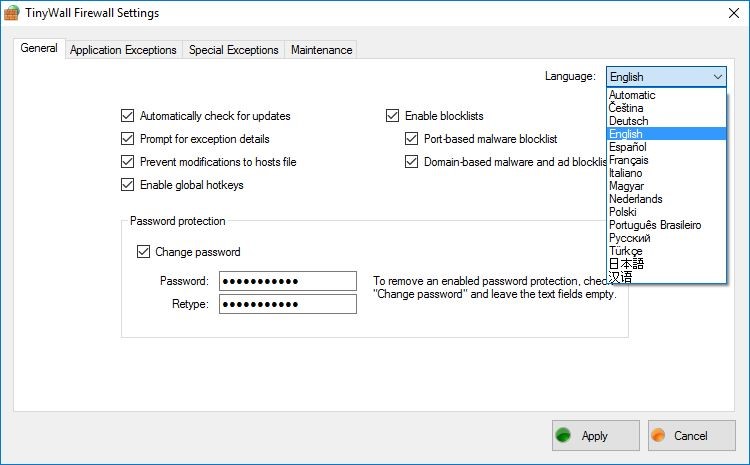Open the Special Exceptions tab
This screenshot has width=750, height=465.
click(x=234, y=50)
